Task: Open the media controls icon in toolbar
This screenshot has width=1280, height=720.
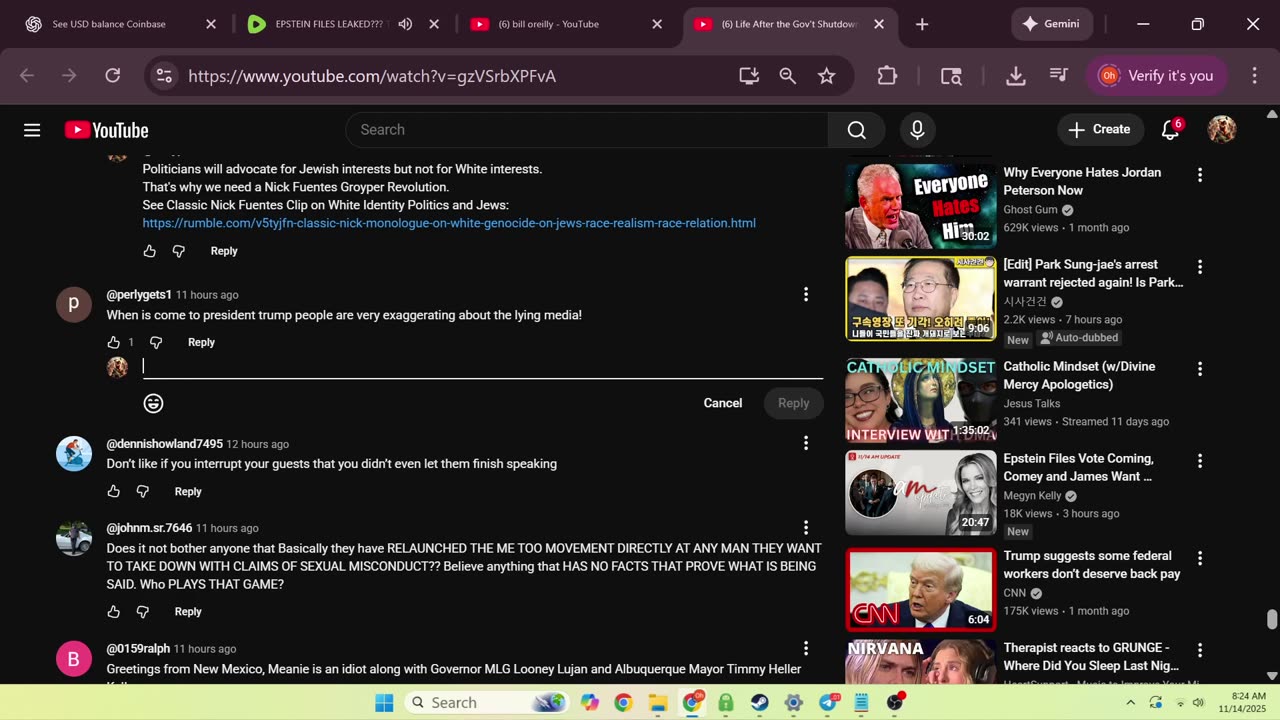Action: tap(1058, 76)
